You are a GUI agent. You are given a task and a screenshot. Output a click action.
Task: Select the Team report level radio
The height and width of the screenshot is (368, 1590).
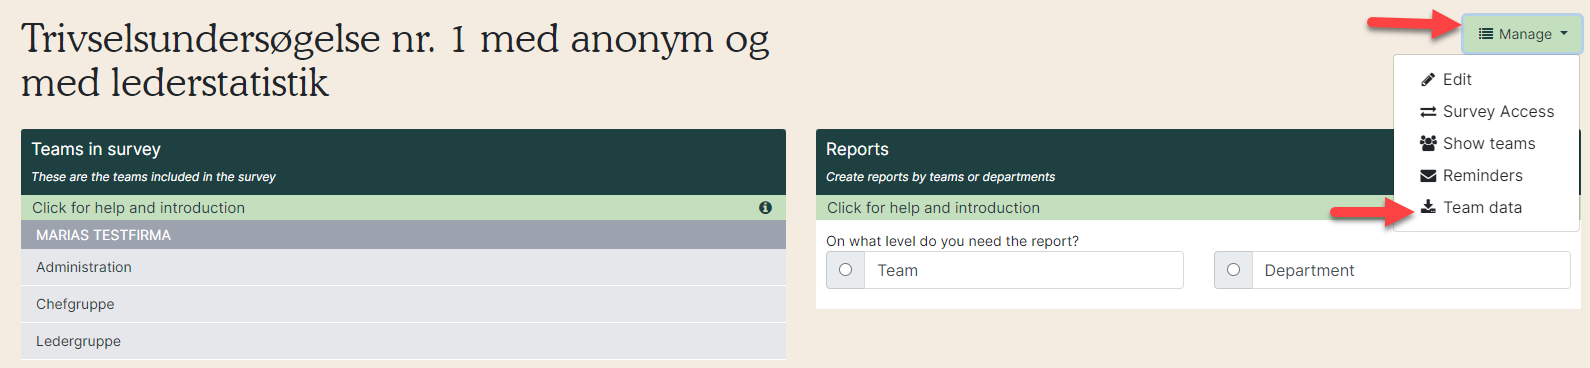[845, 270]
